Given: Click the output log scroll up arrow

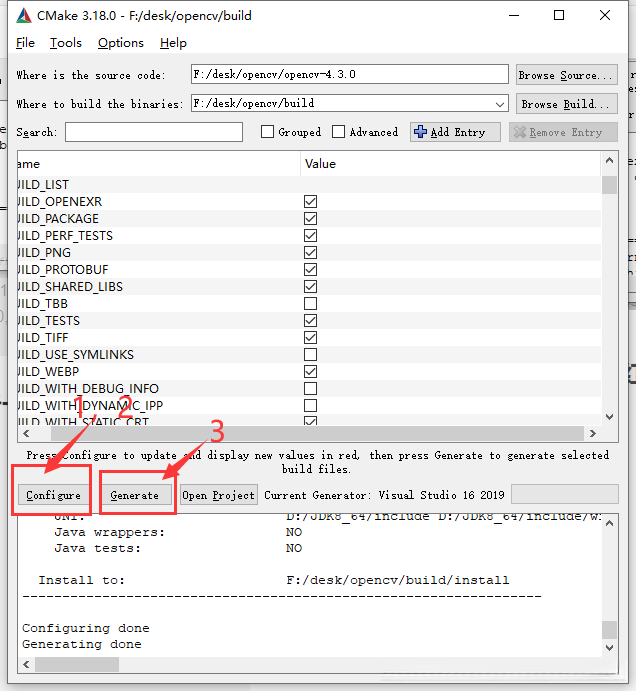Looking at the screenshot, I should (x=610, y=524).
